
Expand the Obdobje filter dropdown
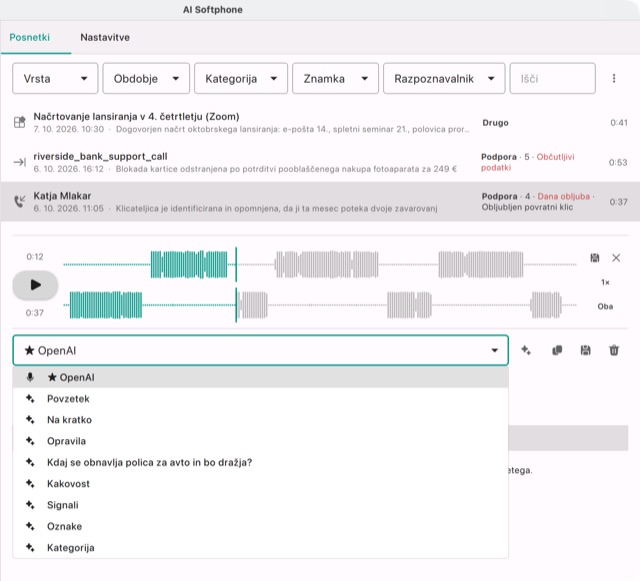[146, 78]
